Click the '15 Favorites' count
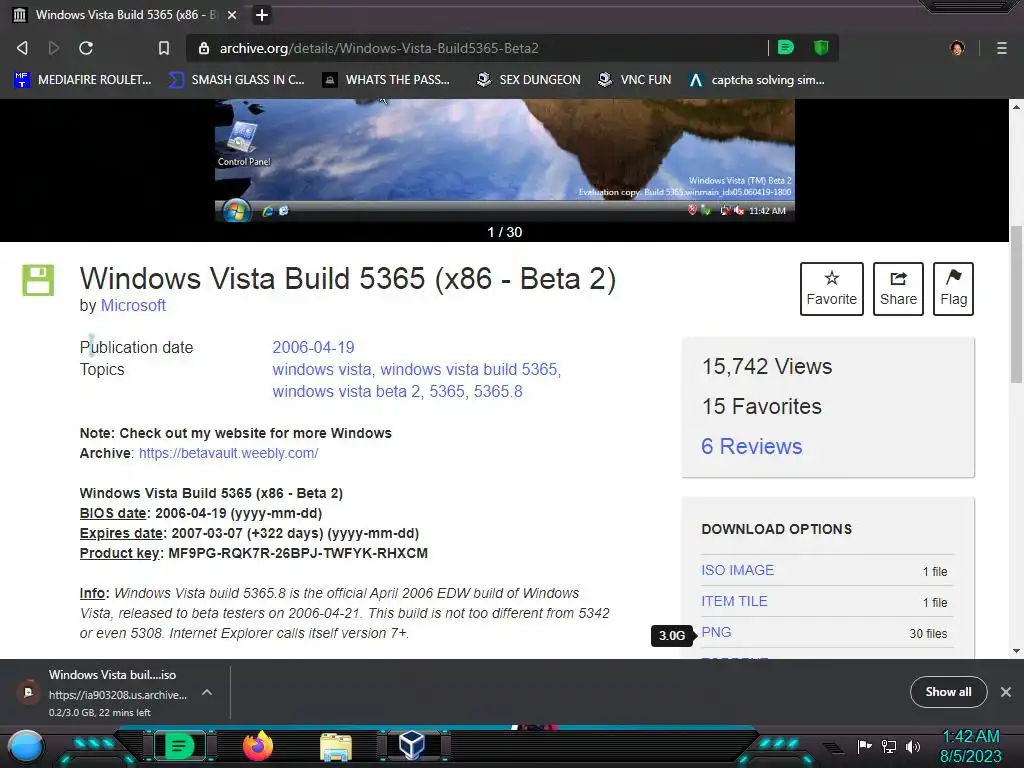The image size is (1024, 768). pos(761,406)
